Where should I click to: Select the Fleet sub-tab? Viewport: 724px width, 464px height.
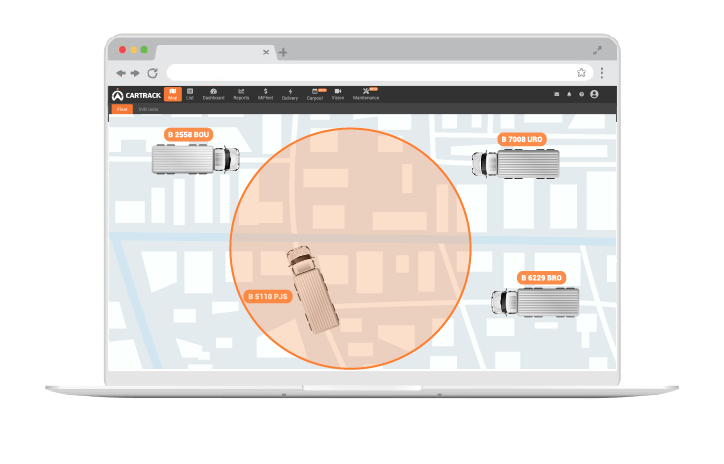pos(122,108)
